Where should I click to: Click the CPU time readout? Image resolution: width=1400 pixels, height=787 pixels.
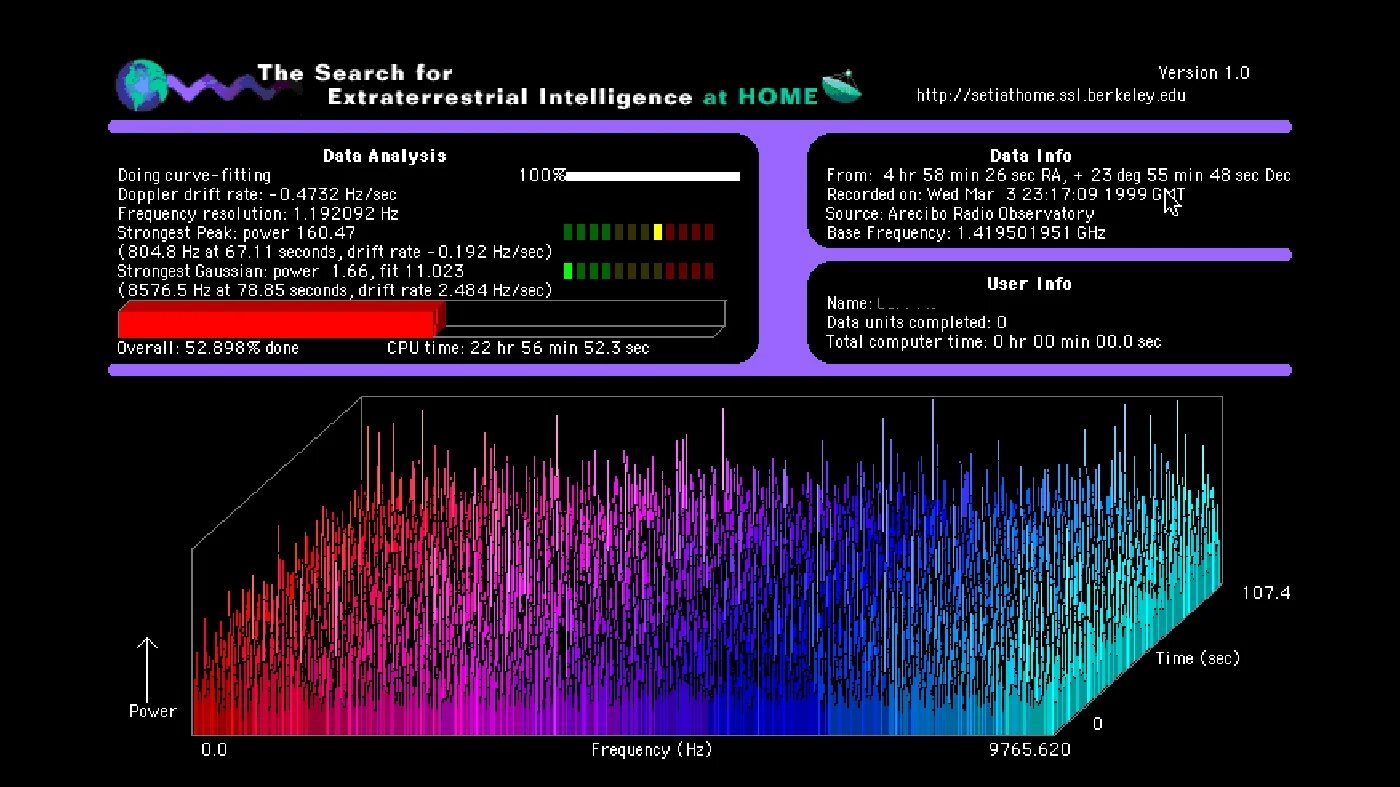click(517, 348)
